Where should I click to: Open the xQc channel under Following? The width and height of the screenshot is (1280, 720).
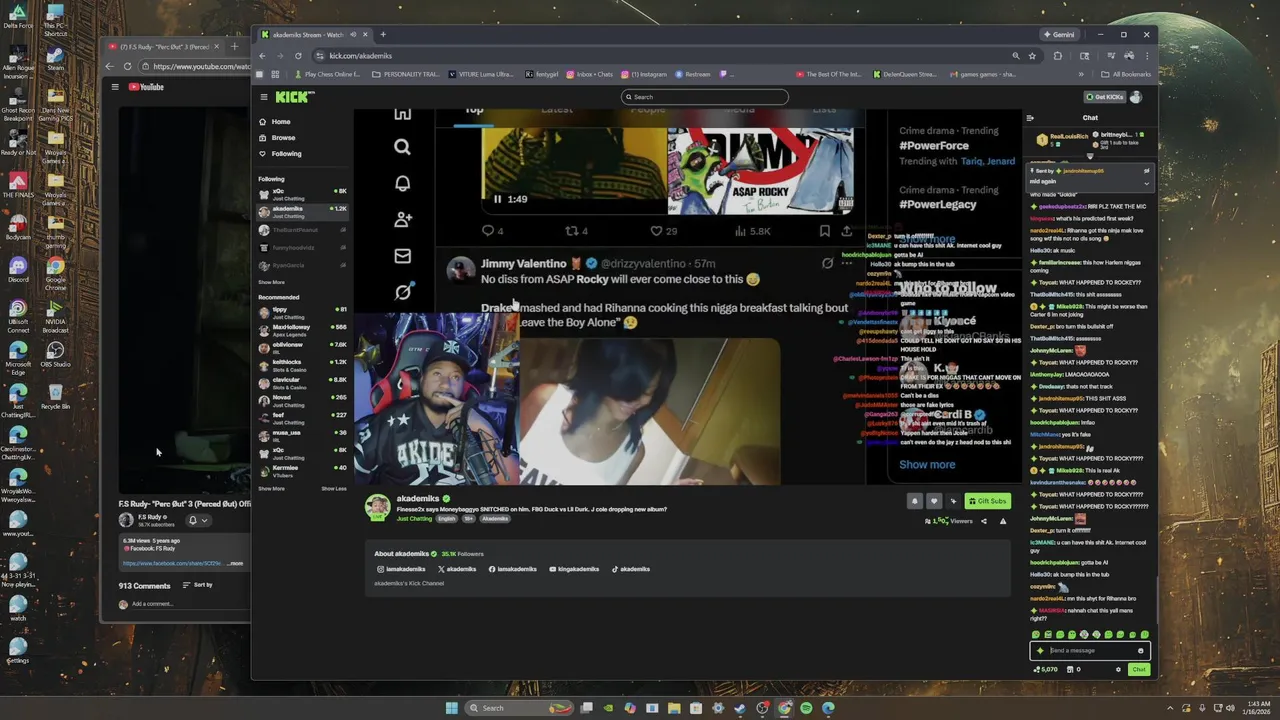pyautogui.click(x=302, y=193)
